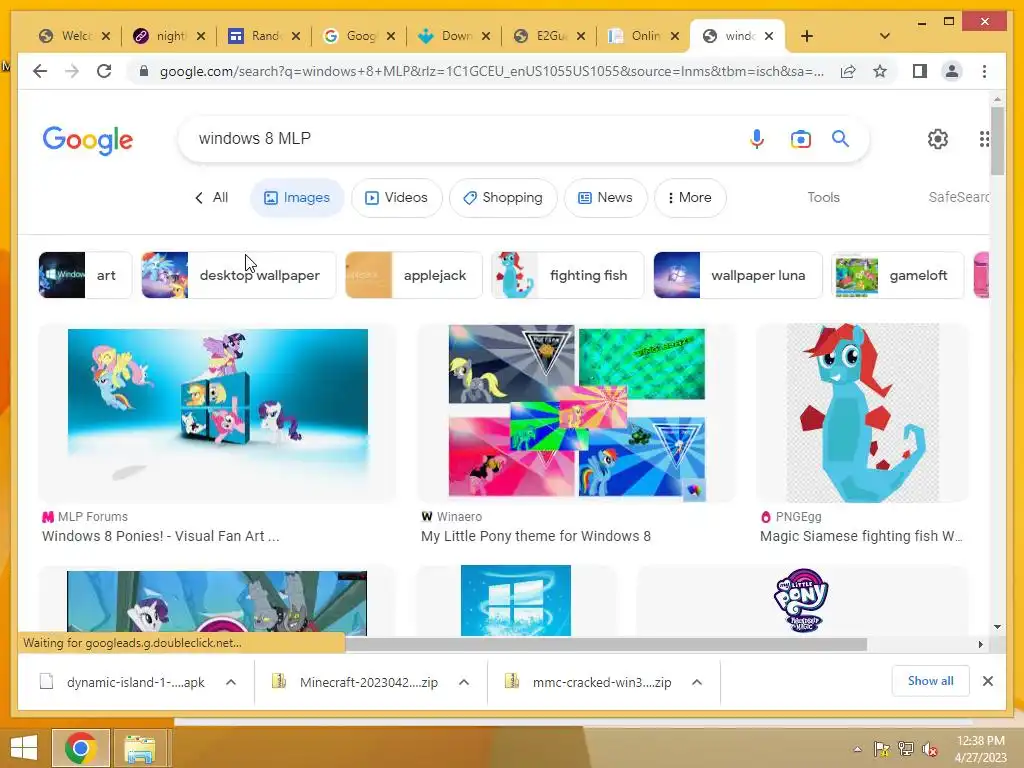Bookmark this page with star icon
This screenshot has width=1024, height=768.
tap(880, 71)
